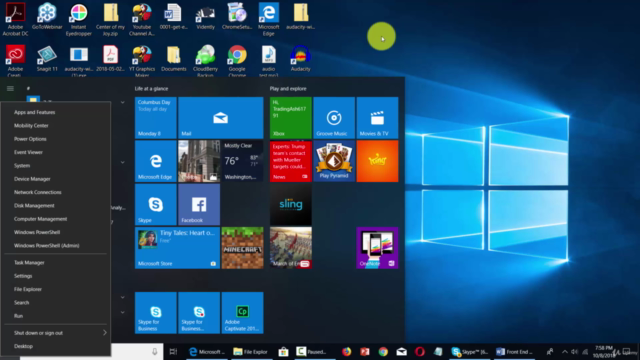Select the 2018-05-02 PDF file icon

(110, 58)
